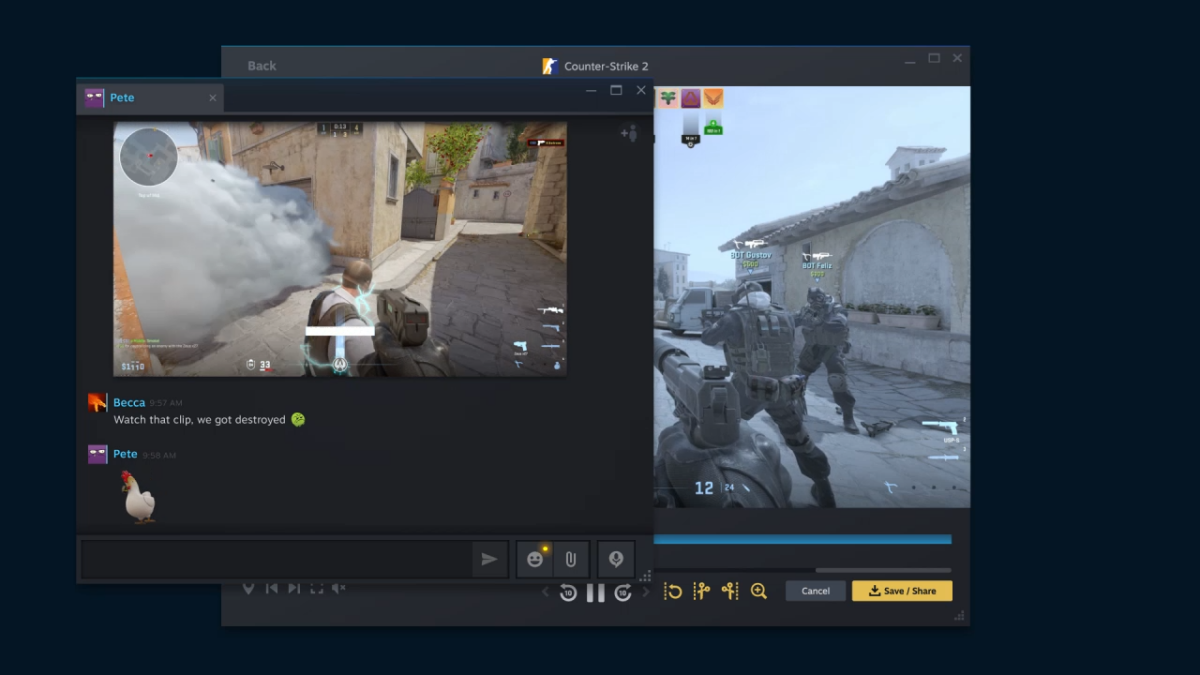
Task: Toggle fullscreen in the clip player
Action: (316, 588)
